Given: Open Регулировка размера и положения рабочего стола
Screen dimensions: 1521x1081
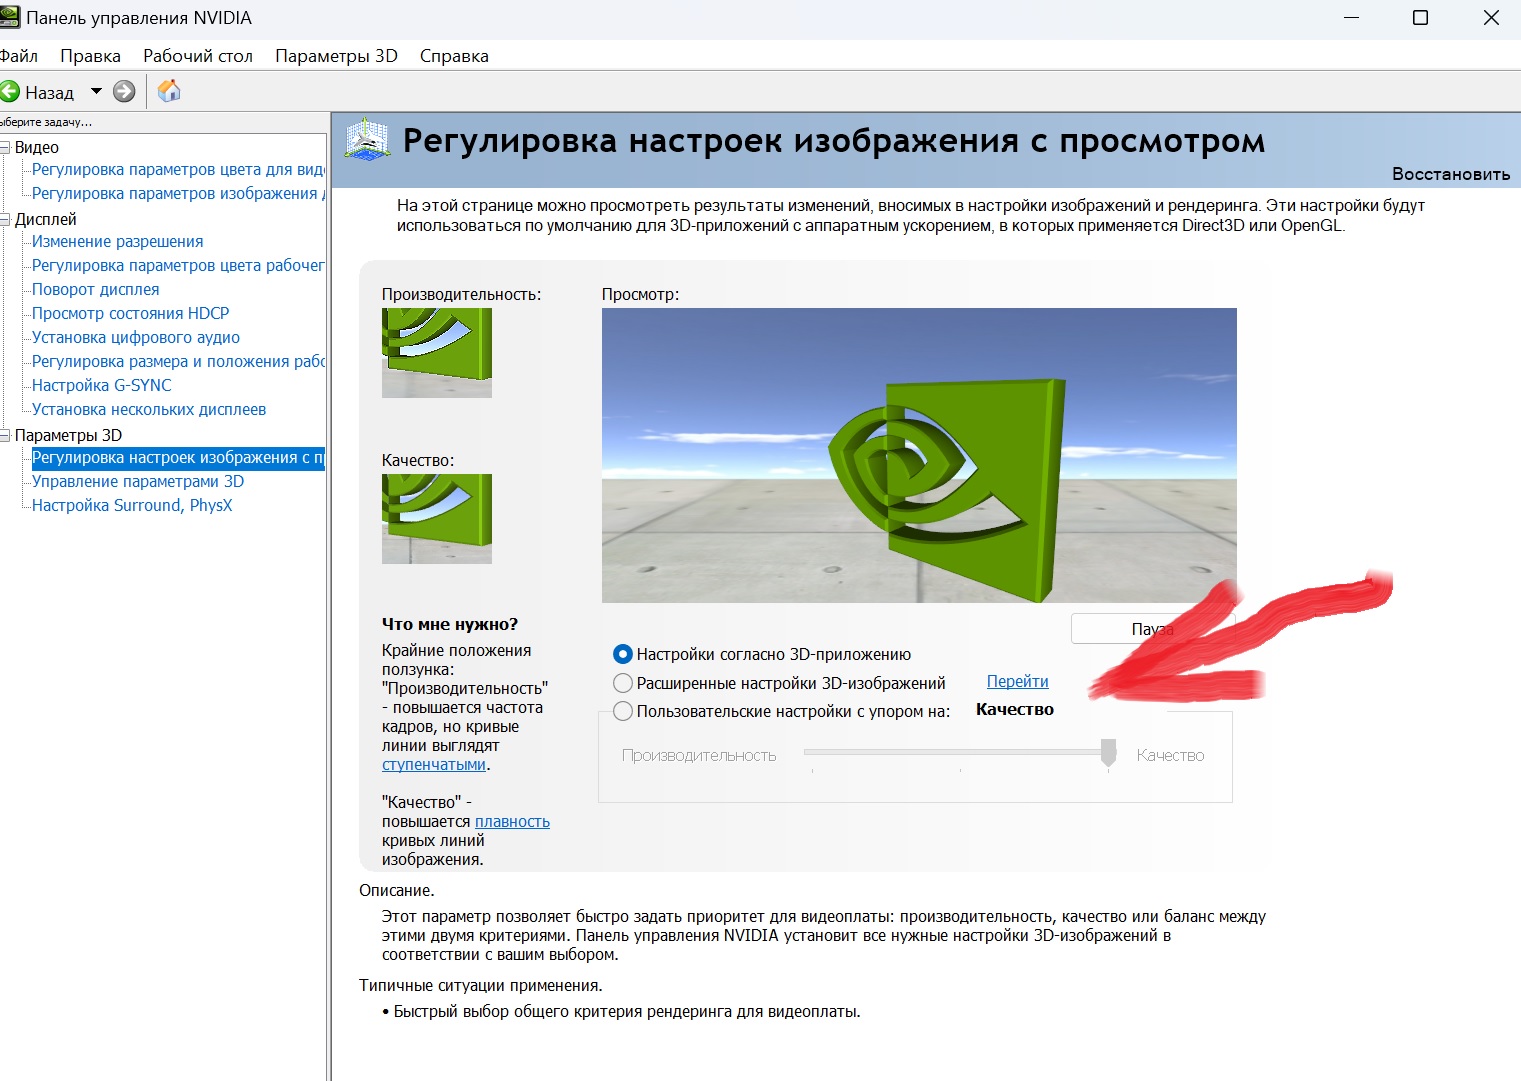Looking at the screenshot, I should click(x=178, y=361).
